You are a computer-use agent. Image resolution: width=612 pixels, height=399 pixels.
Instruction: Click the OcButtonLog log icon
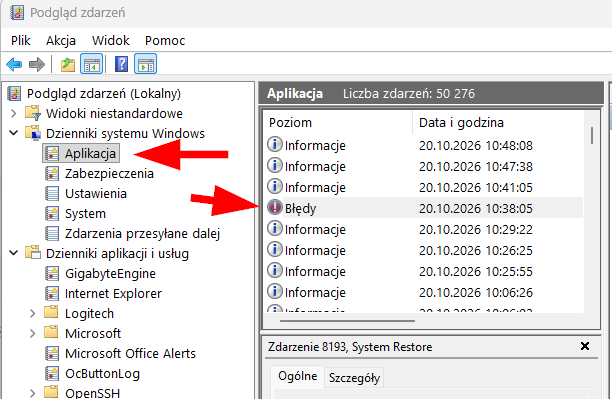[x=52, y=374]
